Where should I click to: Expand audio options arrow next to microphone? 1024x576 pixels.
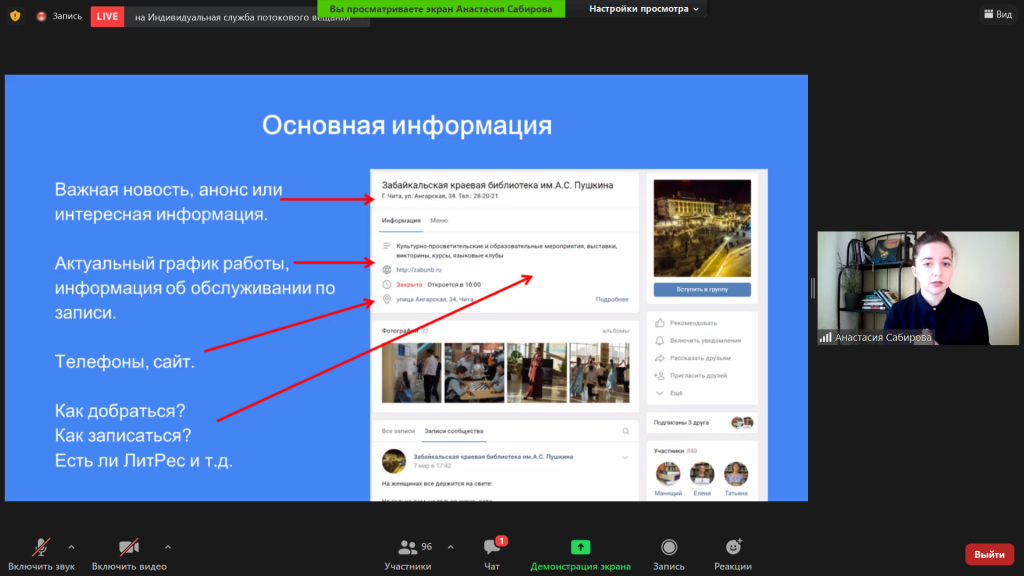[71, 547]
